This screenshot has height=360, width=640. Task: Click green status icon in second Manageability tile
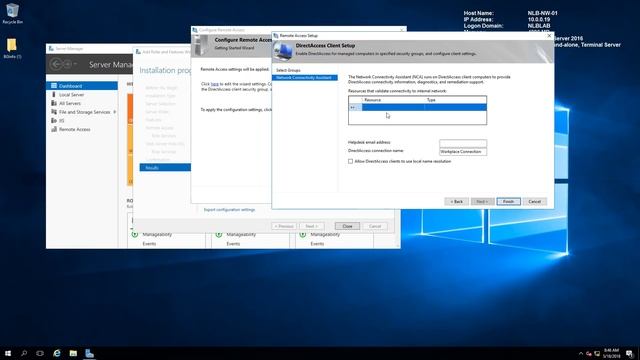click(219, 234)
